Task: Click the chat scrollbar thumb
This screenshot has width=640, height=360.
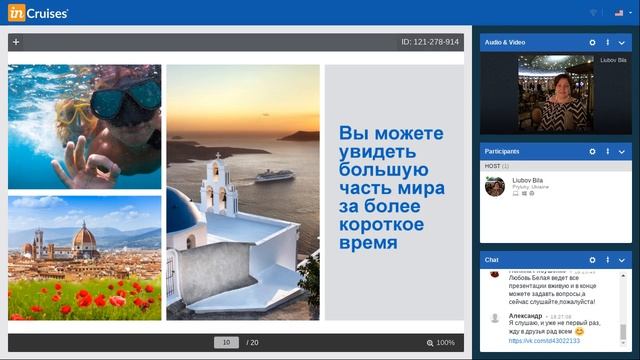Action: point(623,332)
